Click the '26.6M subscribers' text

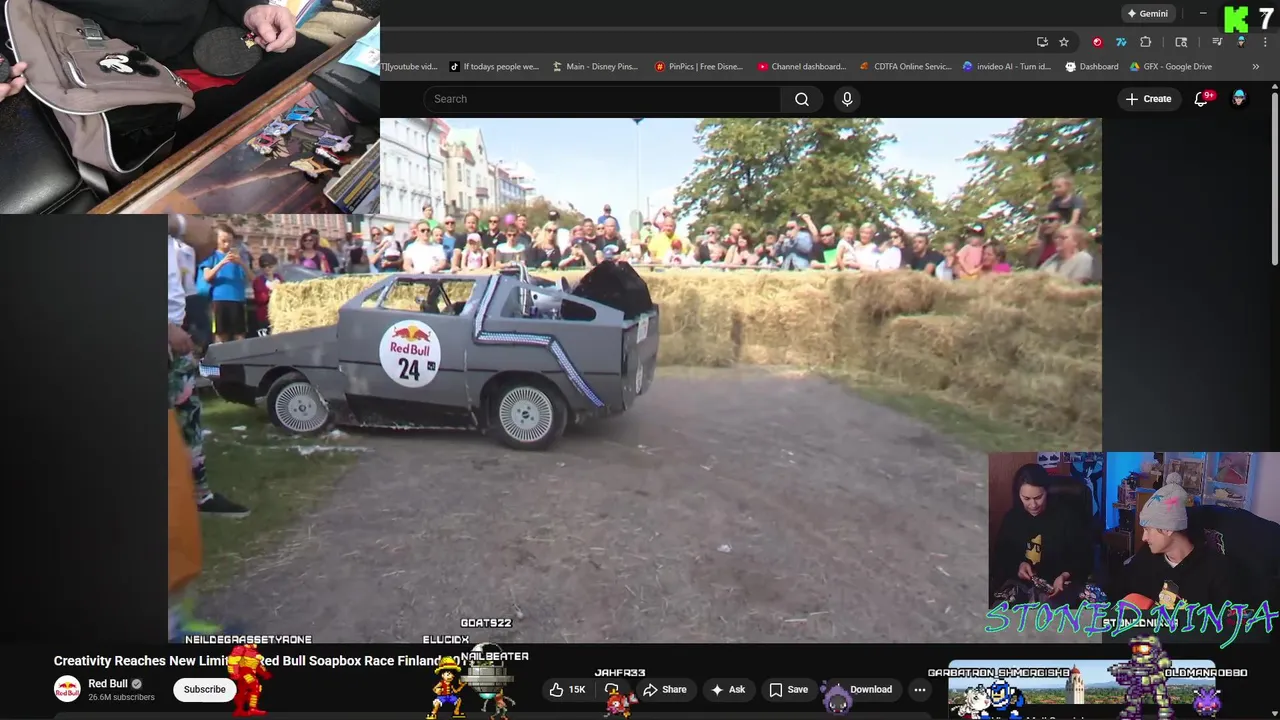click(121, 698)
